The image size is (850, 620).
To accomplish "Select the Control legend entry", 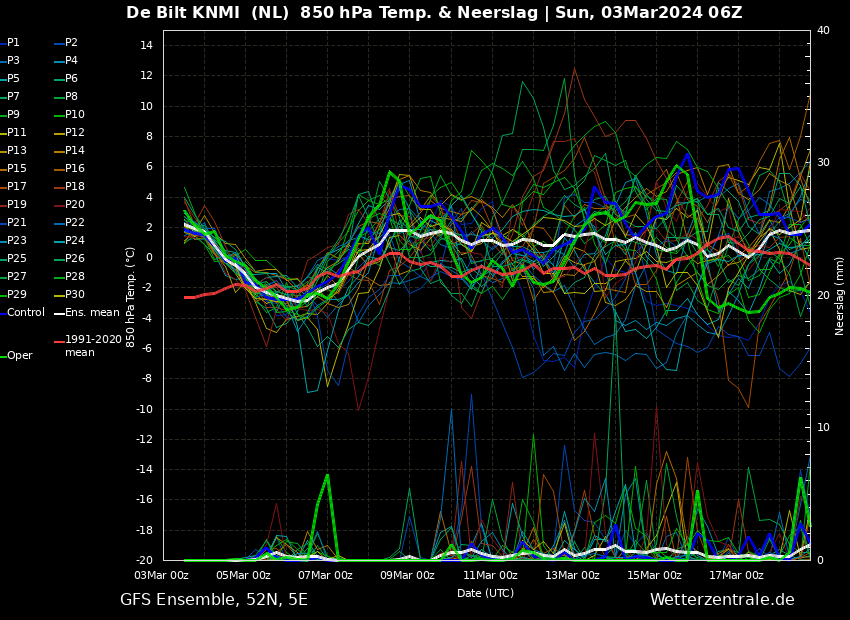I will (x=22, y=312).
